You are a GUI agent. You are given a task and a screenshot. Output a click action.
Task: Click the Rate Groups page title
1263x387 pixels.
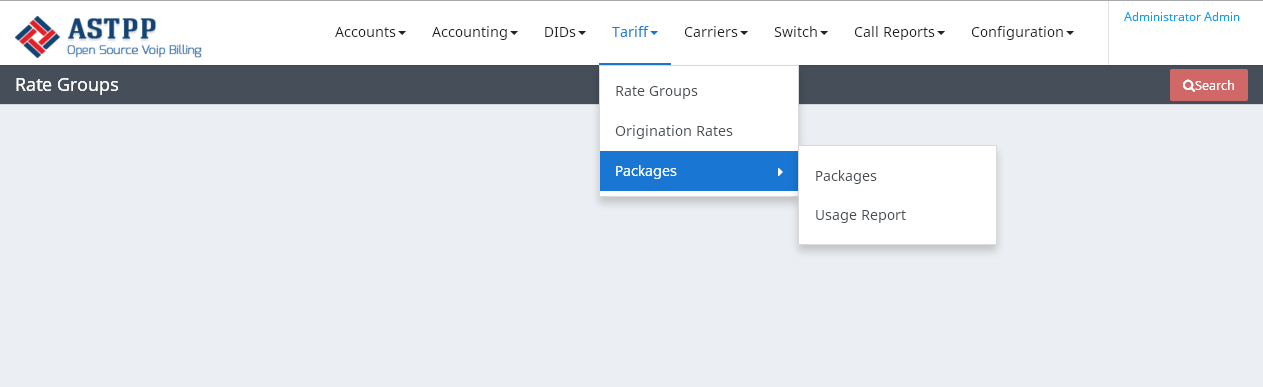pos(67,85)
